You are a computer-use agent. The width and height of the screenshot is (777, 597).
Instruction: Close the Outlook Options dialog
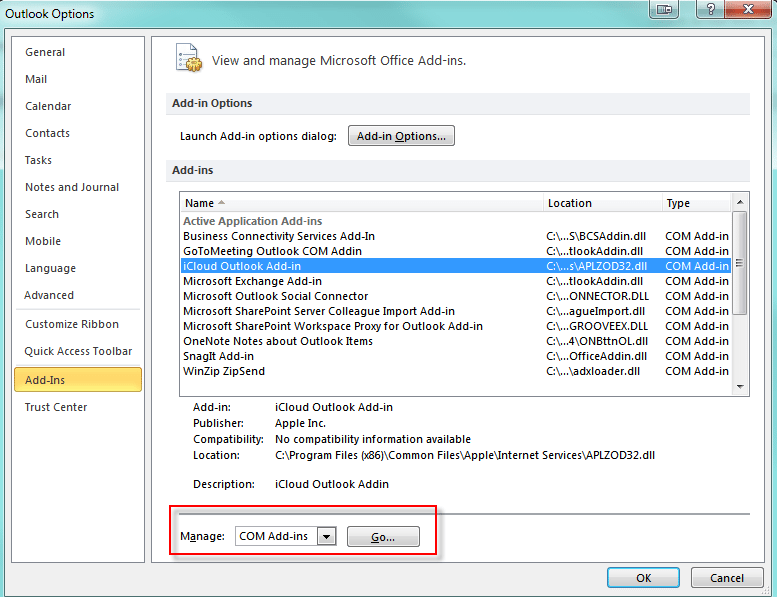748,9
